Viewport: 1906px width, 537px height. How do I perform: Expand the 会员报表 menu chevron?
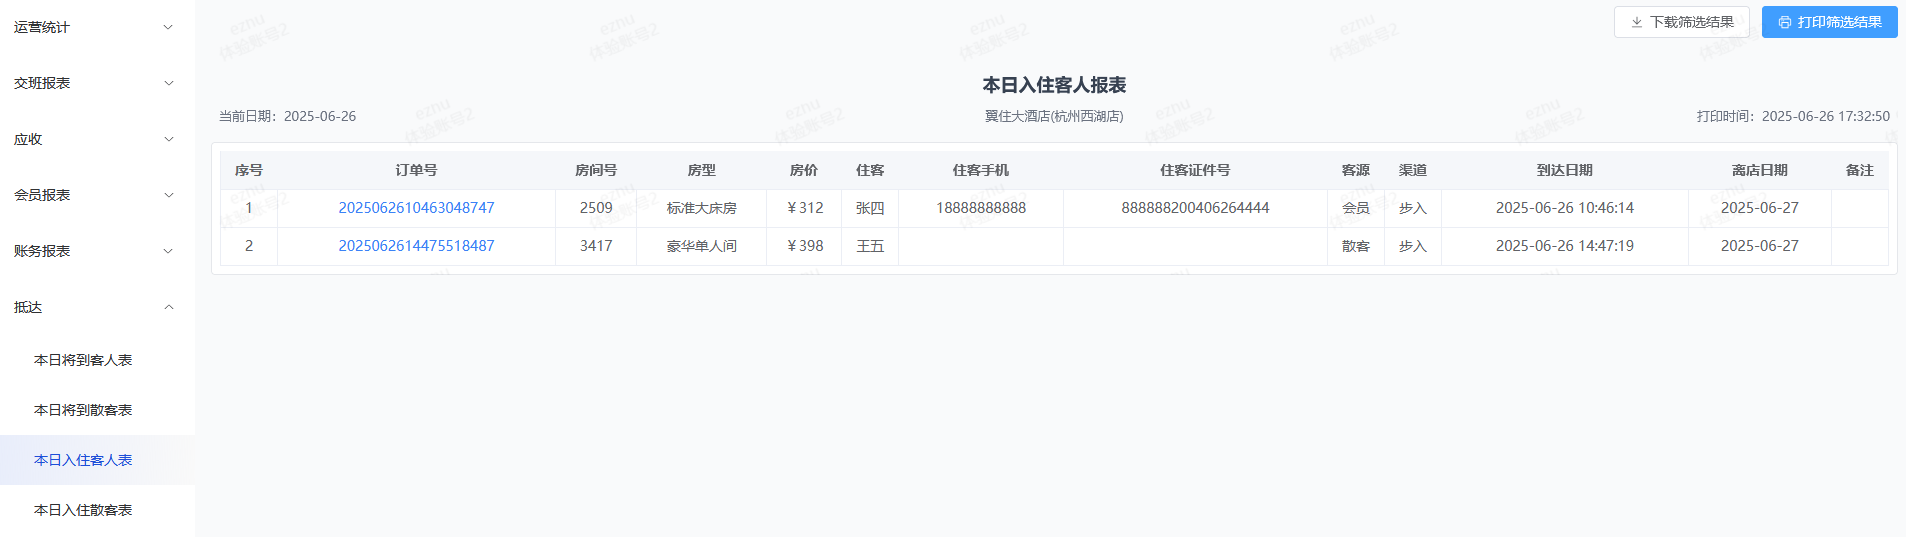click(168, 195)
